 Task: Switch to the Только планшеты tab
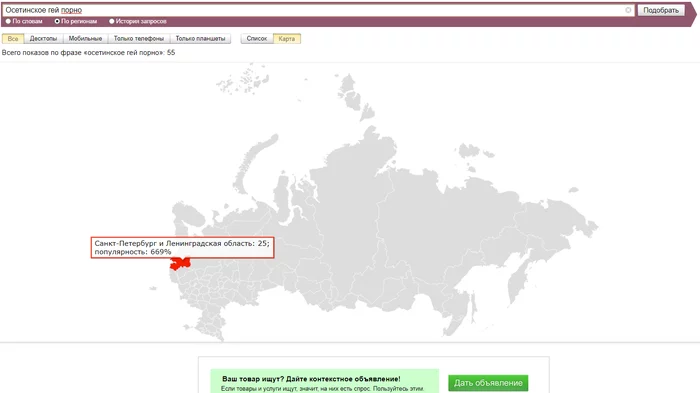tap(200, 38)
